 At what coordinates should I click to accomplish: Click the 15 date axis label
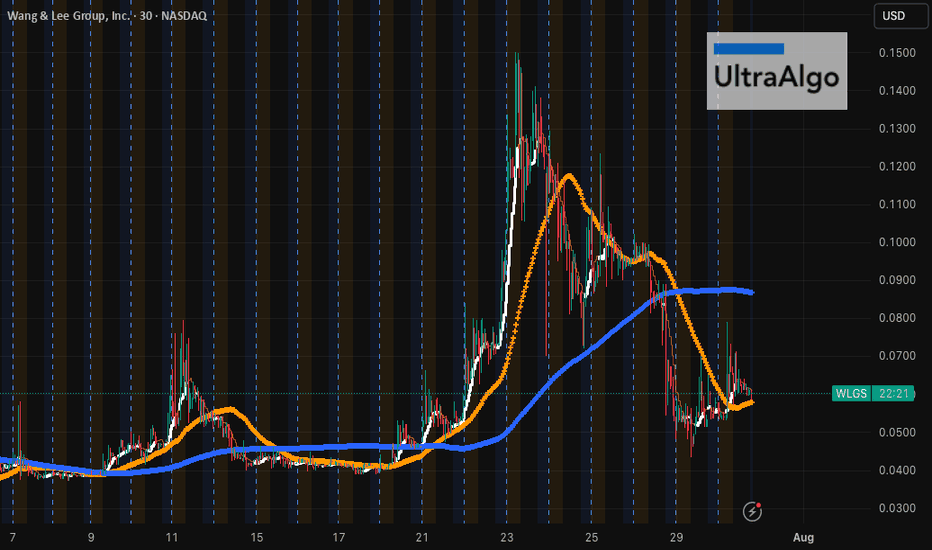click(x=256, y=538)
